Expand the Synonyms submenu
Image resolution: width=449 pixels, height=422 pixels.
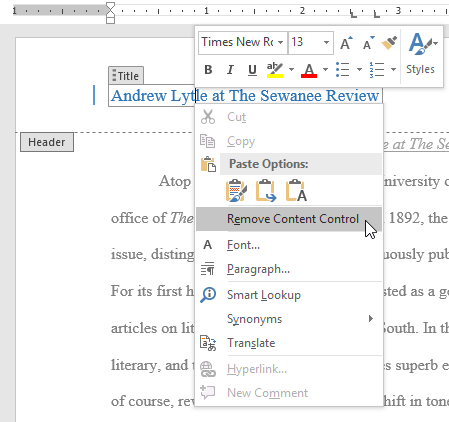tap(289, 319)
